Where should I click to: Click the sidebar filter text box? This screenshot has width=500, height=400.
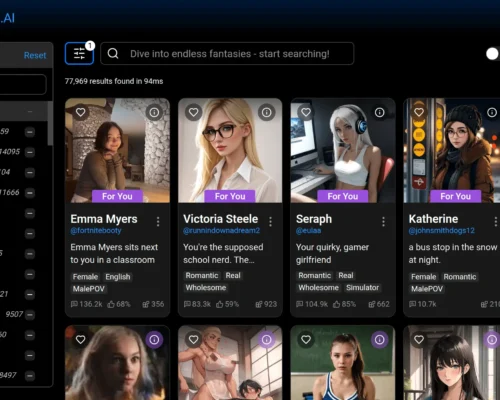point(23,84)
